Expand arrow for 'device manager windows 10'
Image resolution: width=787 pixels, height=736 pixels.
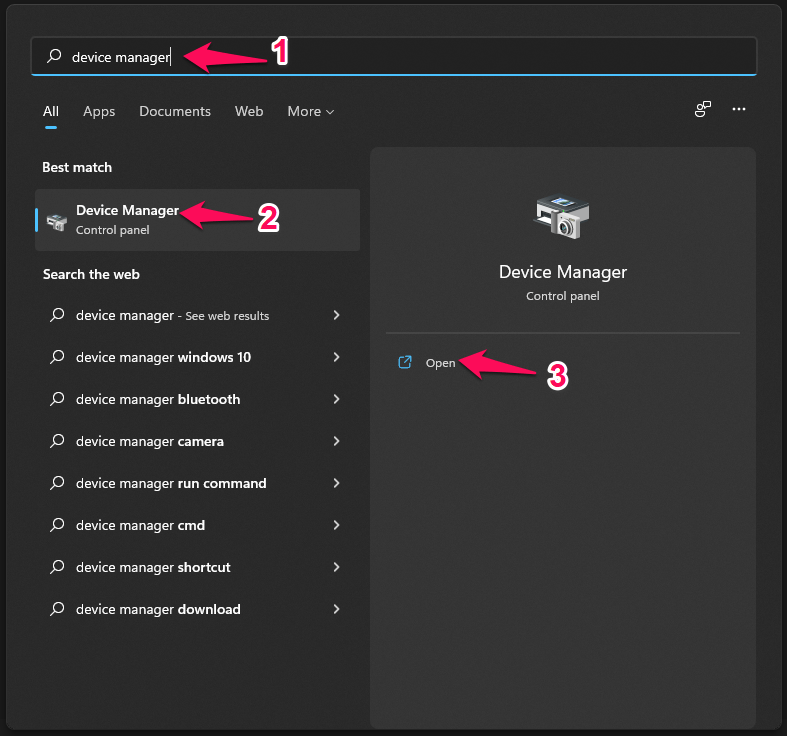click(x=336, y=357)
